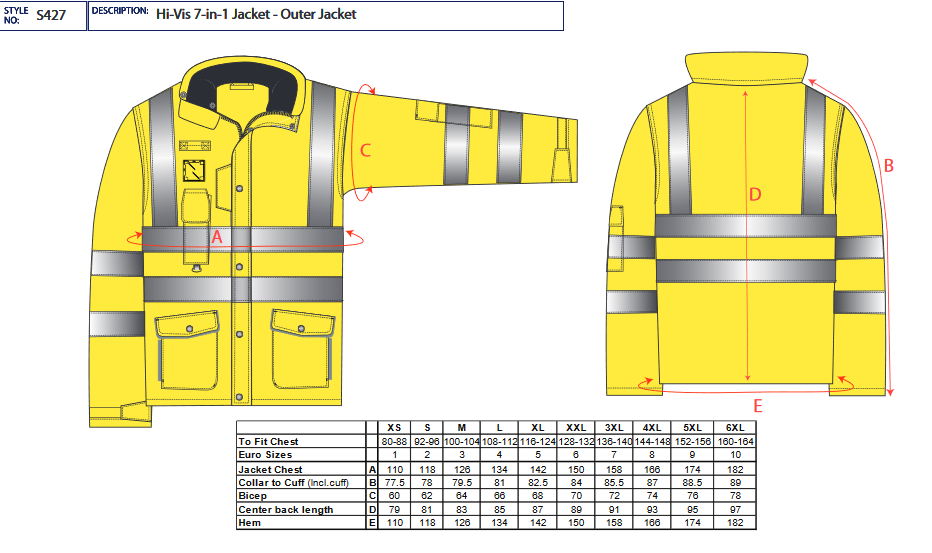Click the red letter E below back hem
This screenshot has width=932, height=553.
coord(758,406)
